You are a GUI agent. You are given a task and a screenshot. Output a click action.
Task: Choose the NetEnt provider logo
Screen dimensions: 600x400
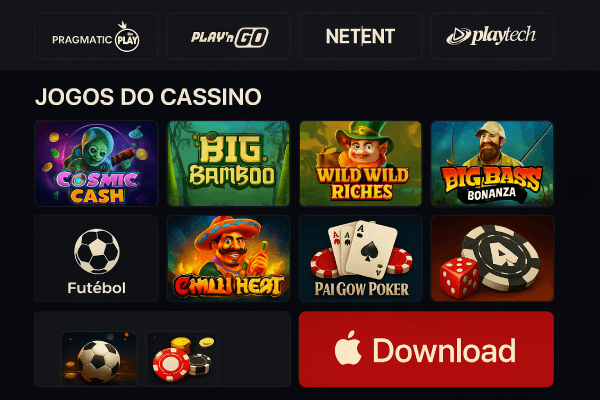[x=360, y=36]
